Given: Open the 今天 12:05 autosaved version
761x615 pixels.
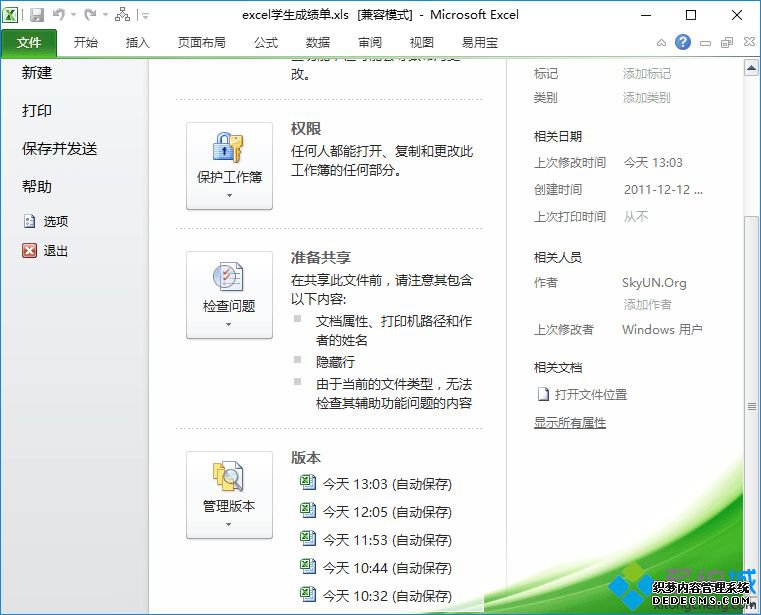Looking at the screenshot, I should tap(387, 512).
